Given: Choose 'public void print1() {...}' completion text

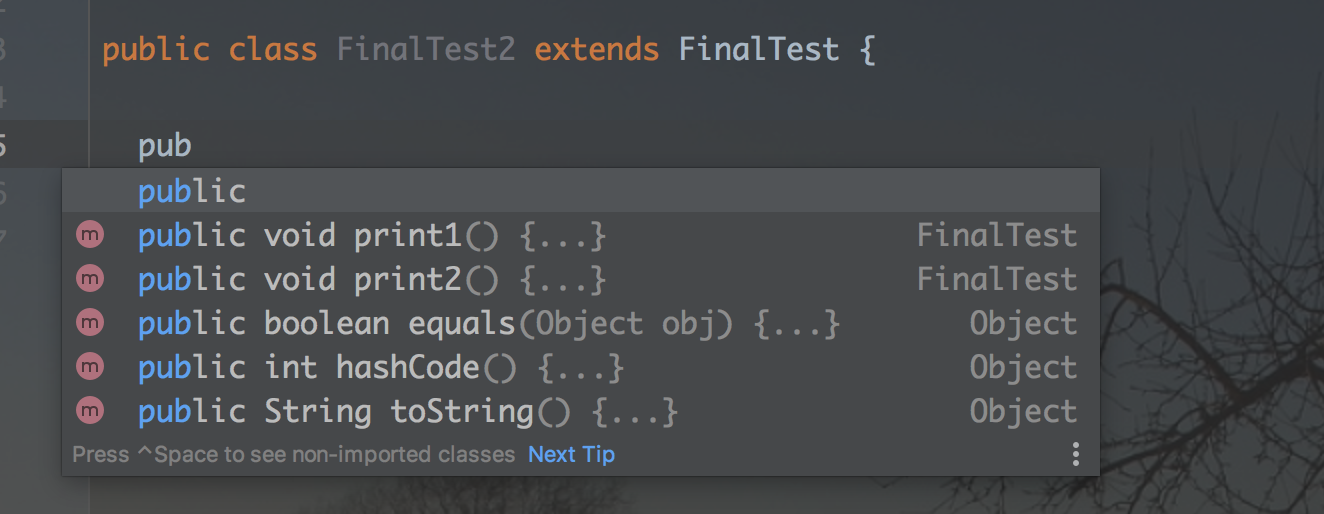Looking at the screenshot, I should 372,236.
